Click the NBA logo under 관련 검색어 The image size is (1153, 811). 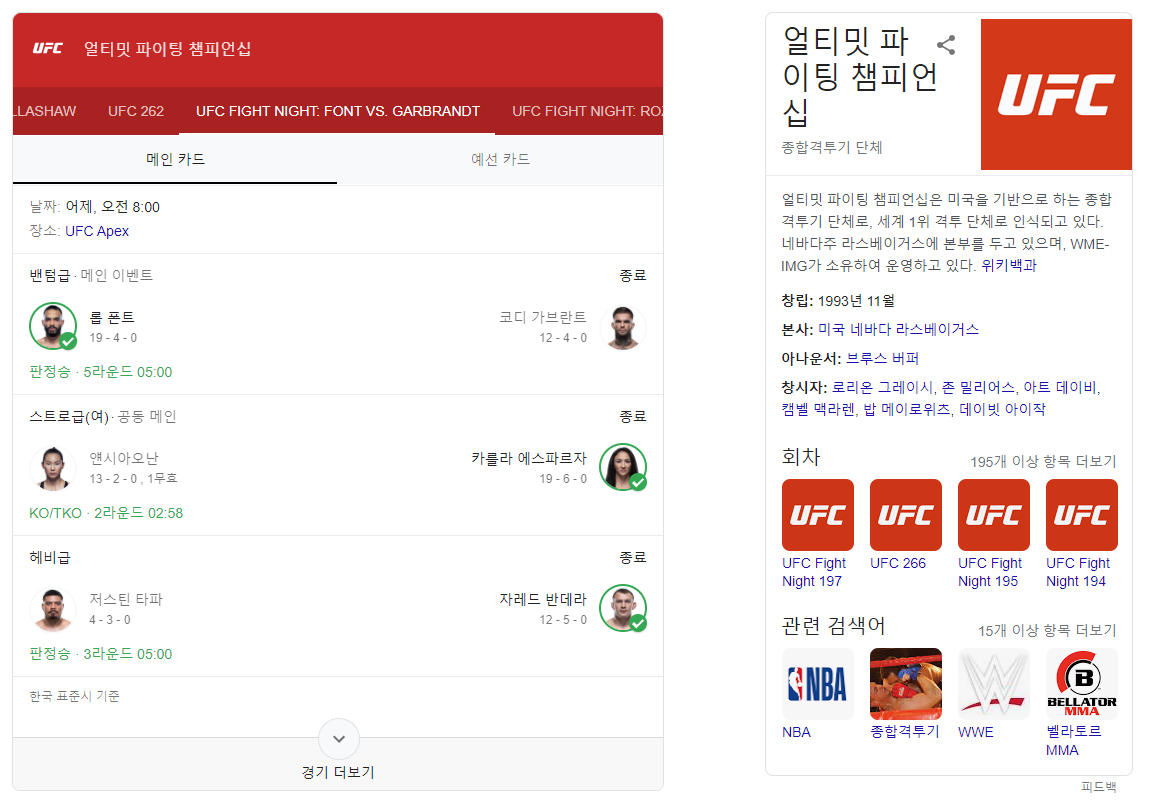tap(817, 683)
